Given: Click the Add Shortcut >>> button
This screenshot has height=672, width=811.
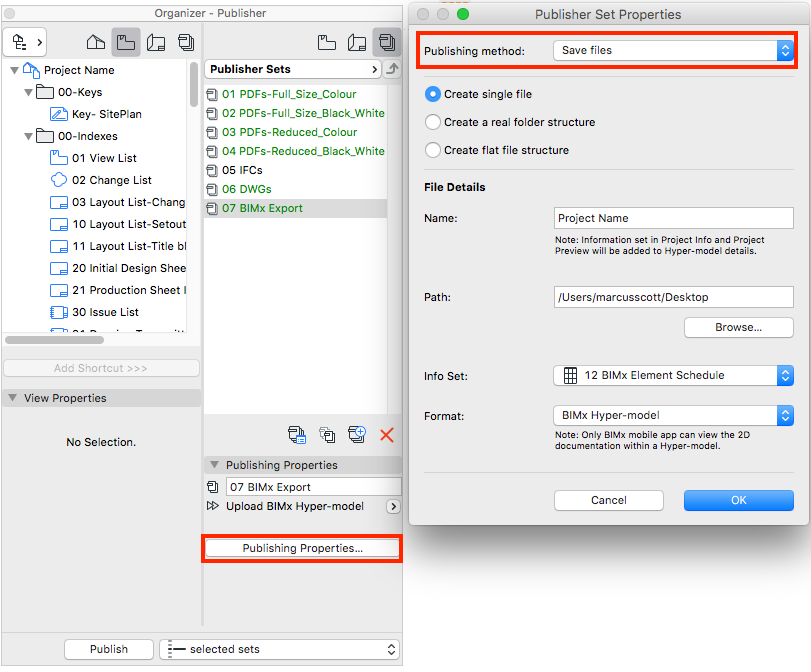Looking at the screenshot, I should pyautogui.click(x=101, y=368).
